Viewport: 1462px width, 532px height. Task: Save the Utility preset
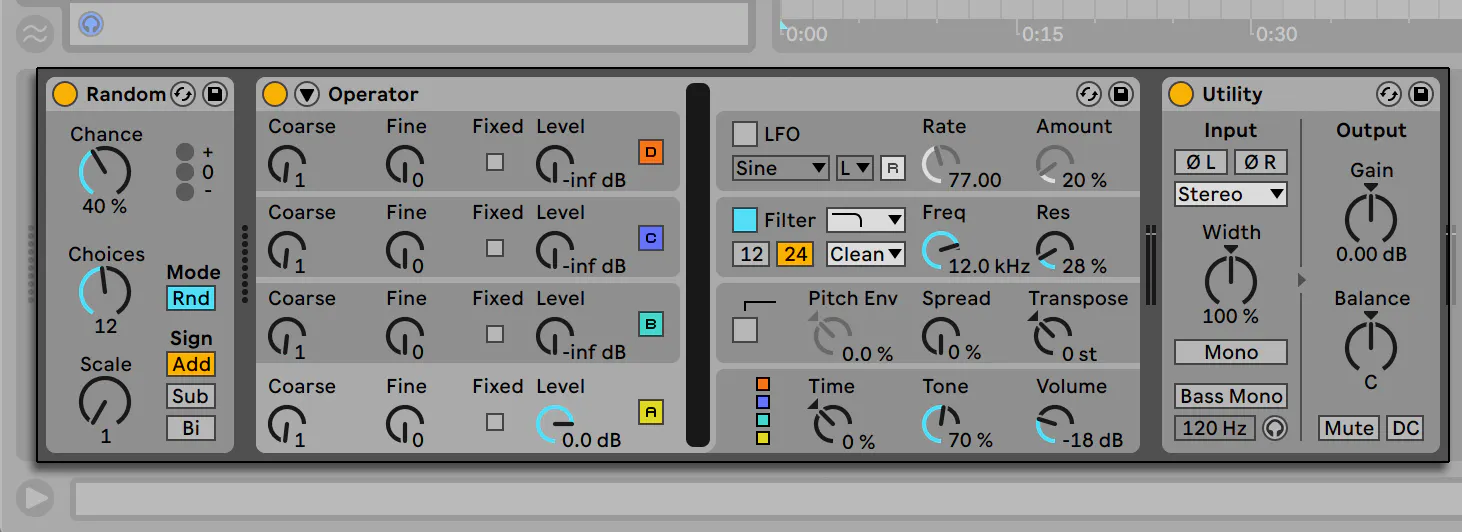click(1420, 94)
